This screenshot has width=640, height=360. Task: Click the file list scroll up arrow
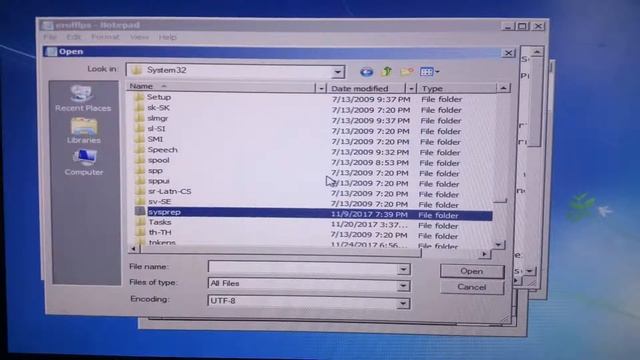503,88
